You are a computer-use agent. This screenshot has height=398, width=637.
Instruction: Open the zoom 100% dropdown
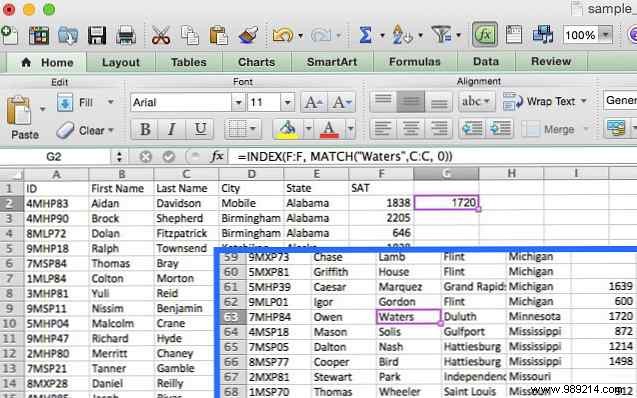point(605,35)
